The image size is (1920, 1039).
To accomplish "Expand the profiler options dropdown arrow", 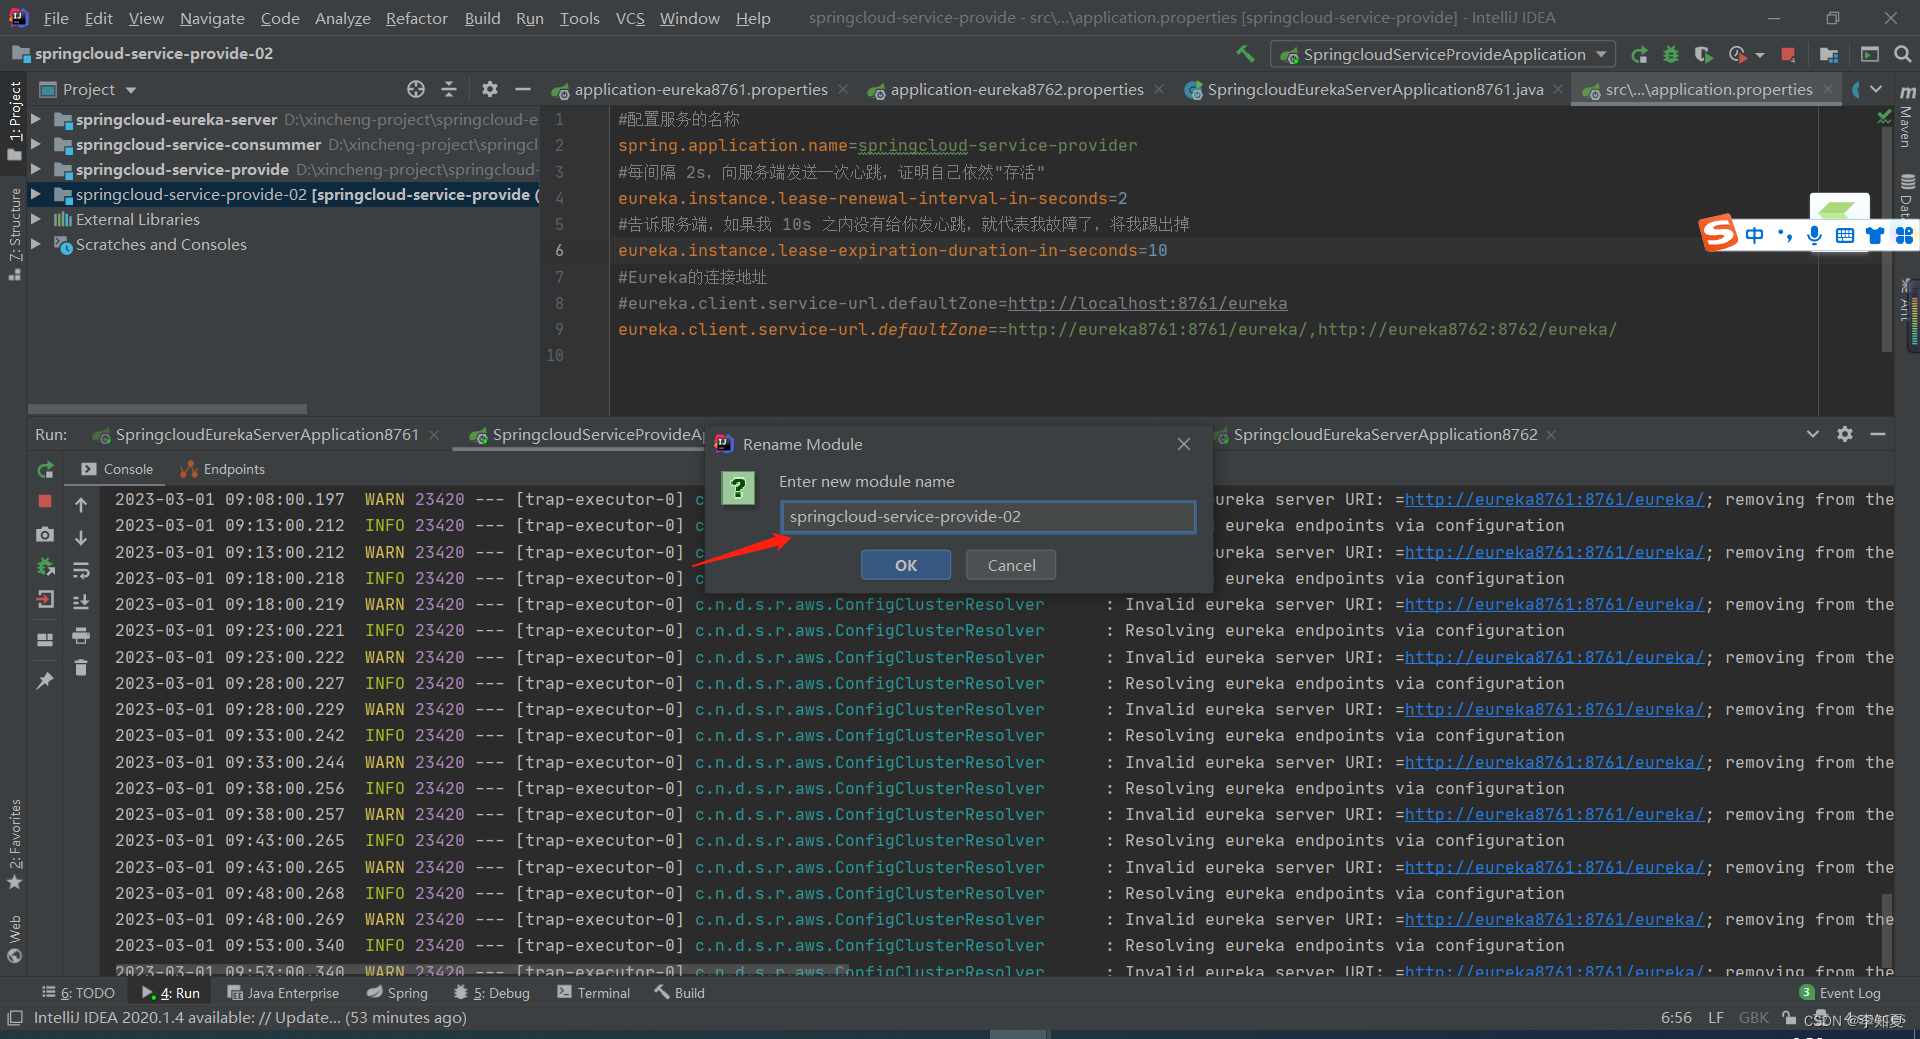I will [1760, 55].
